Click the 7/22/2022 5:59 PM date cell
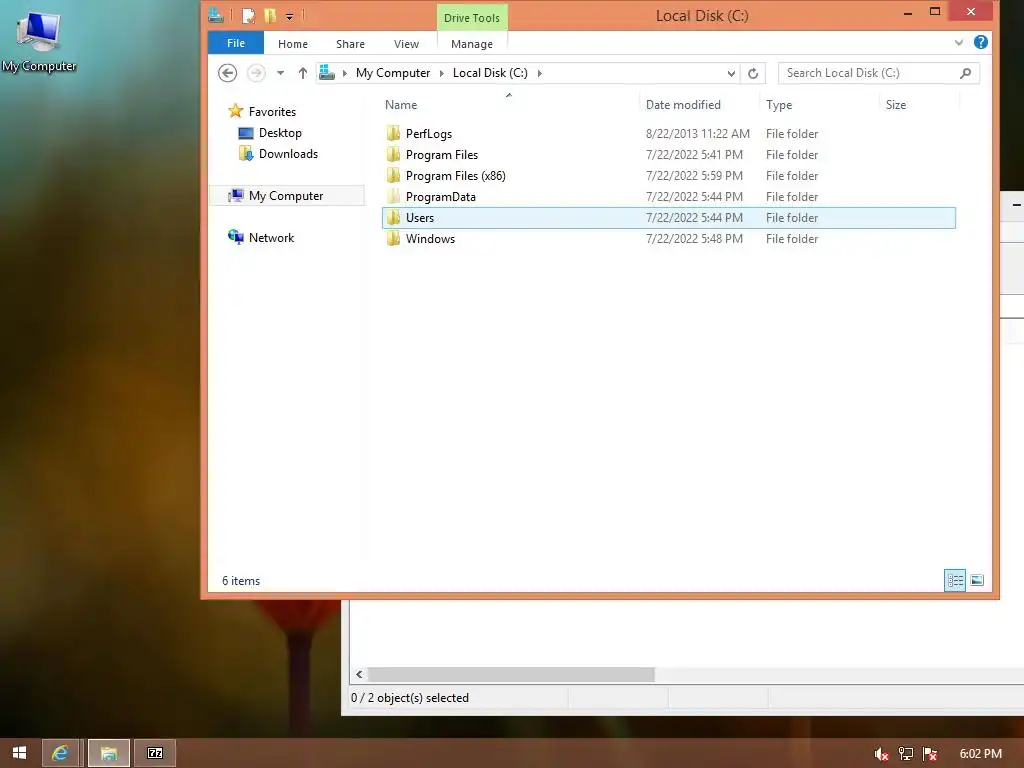 click(x=694, y=175)
